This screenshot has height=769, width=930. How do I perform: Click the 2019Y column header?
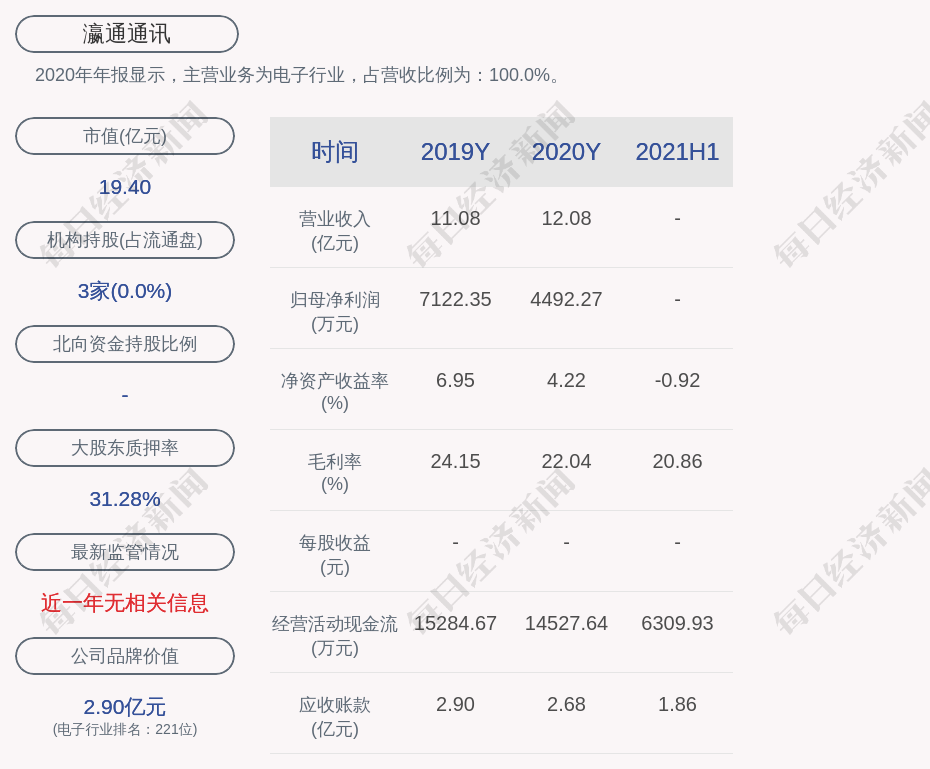455,152
